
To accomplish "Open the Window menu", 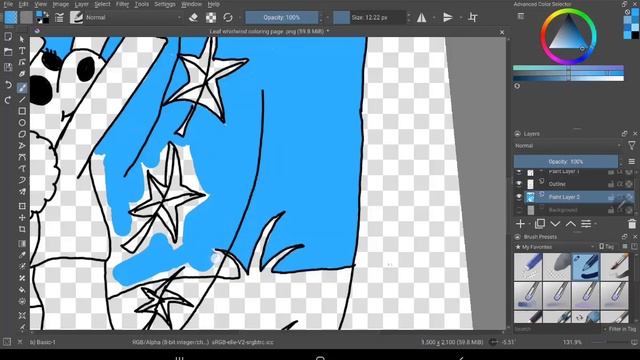I will point(191,4).
